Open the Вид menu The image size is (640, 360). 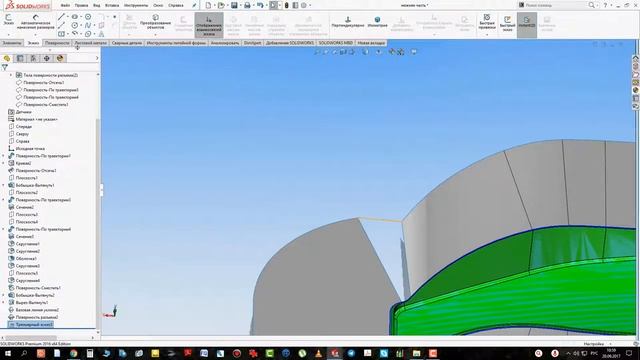tap(96, 5)
